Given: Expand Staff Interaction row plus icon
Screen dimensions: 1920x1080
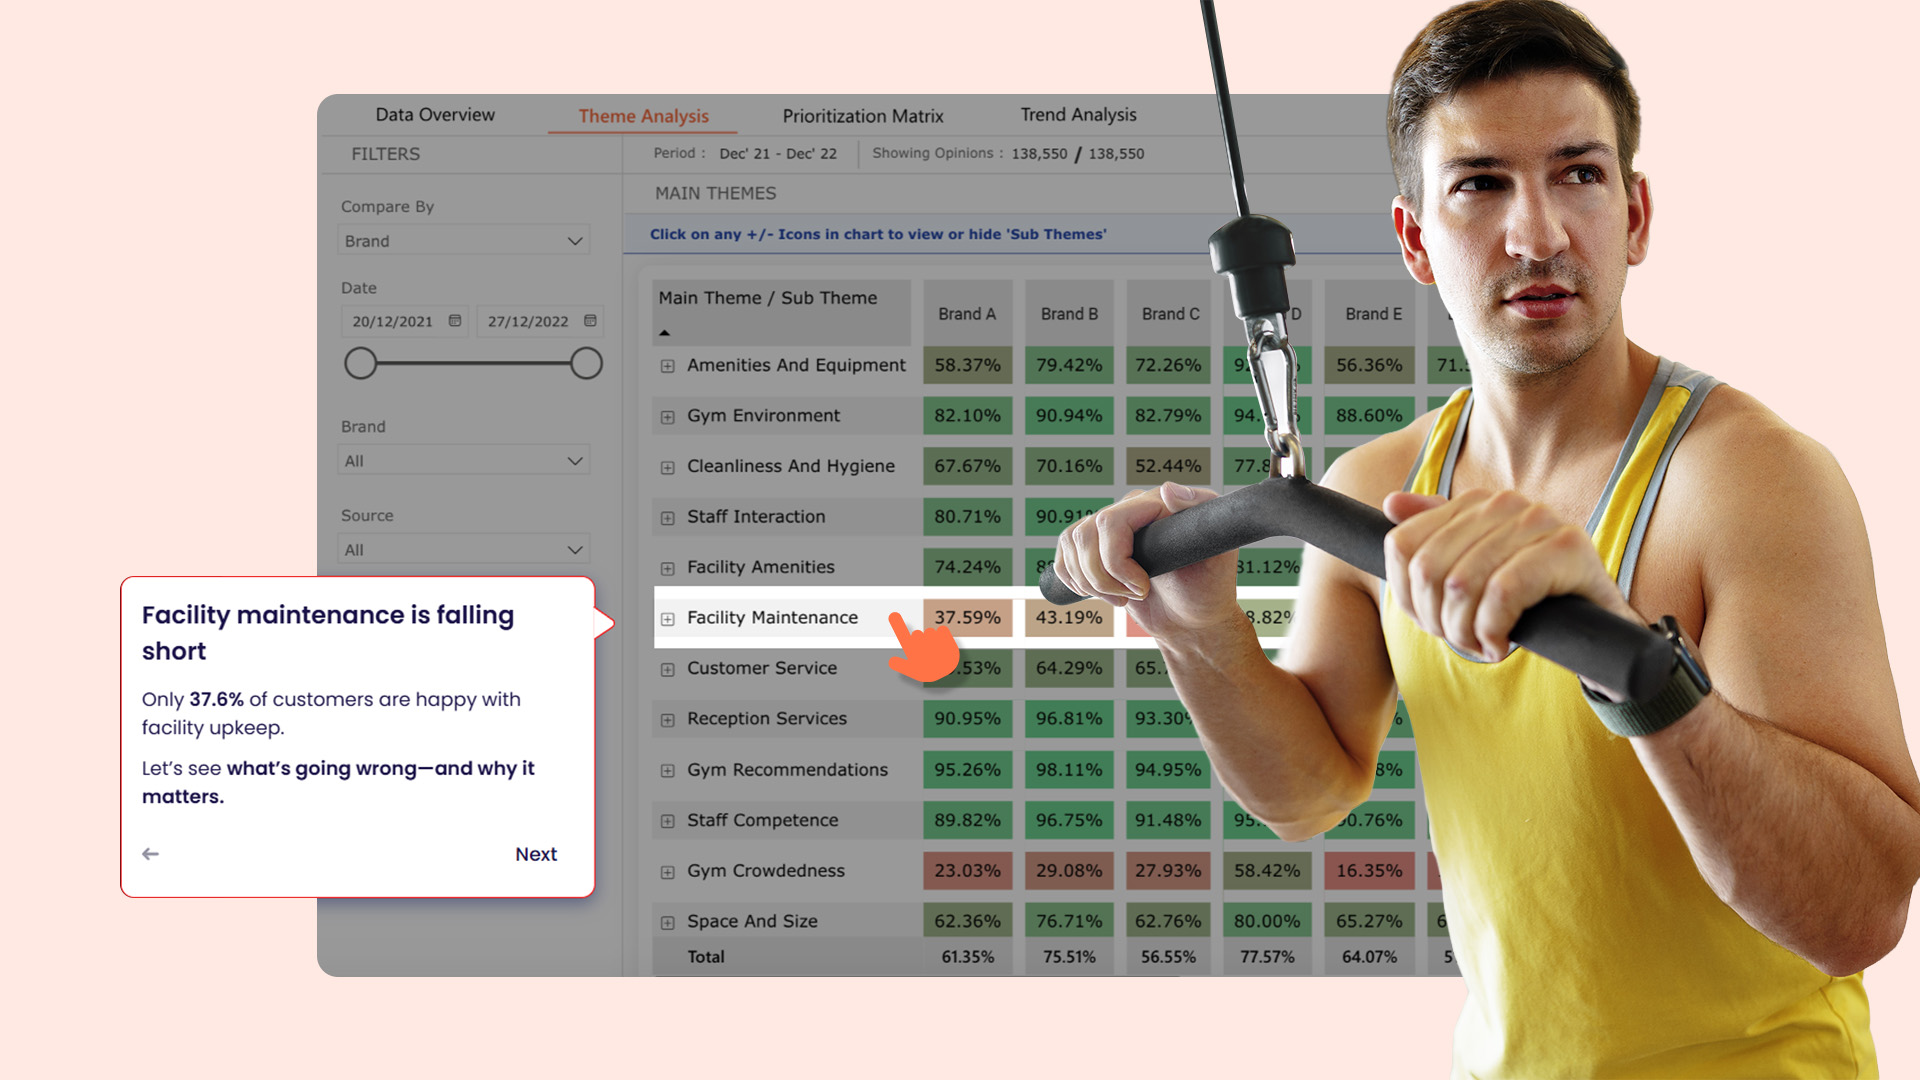Looking at the screenshot, I should coord(667,518).
